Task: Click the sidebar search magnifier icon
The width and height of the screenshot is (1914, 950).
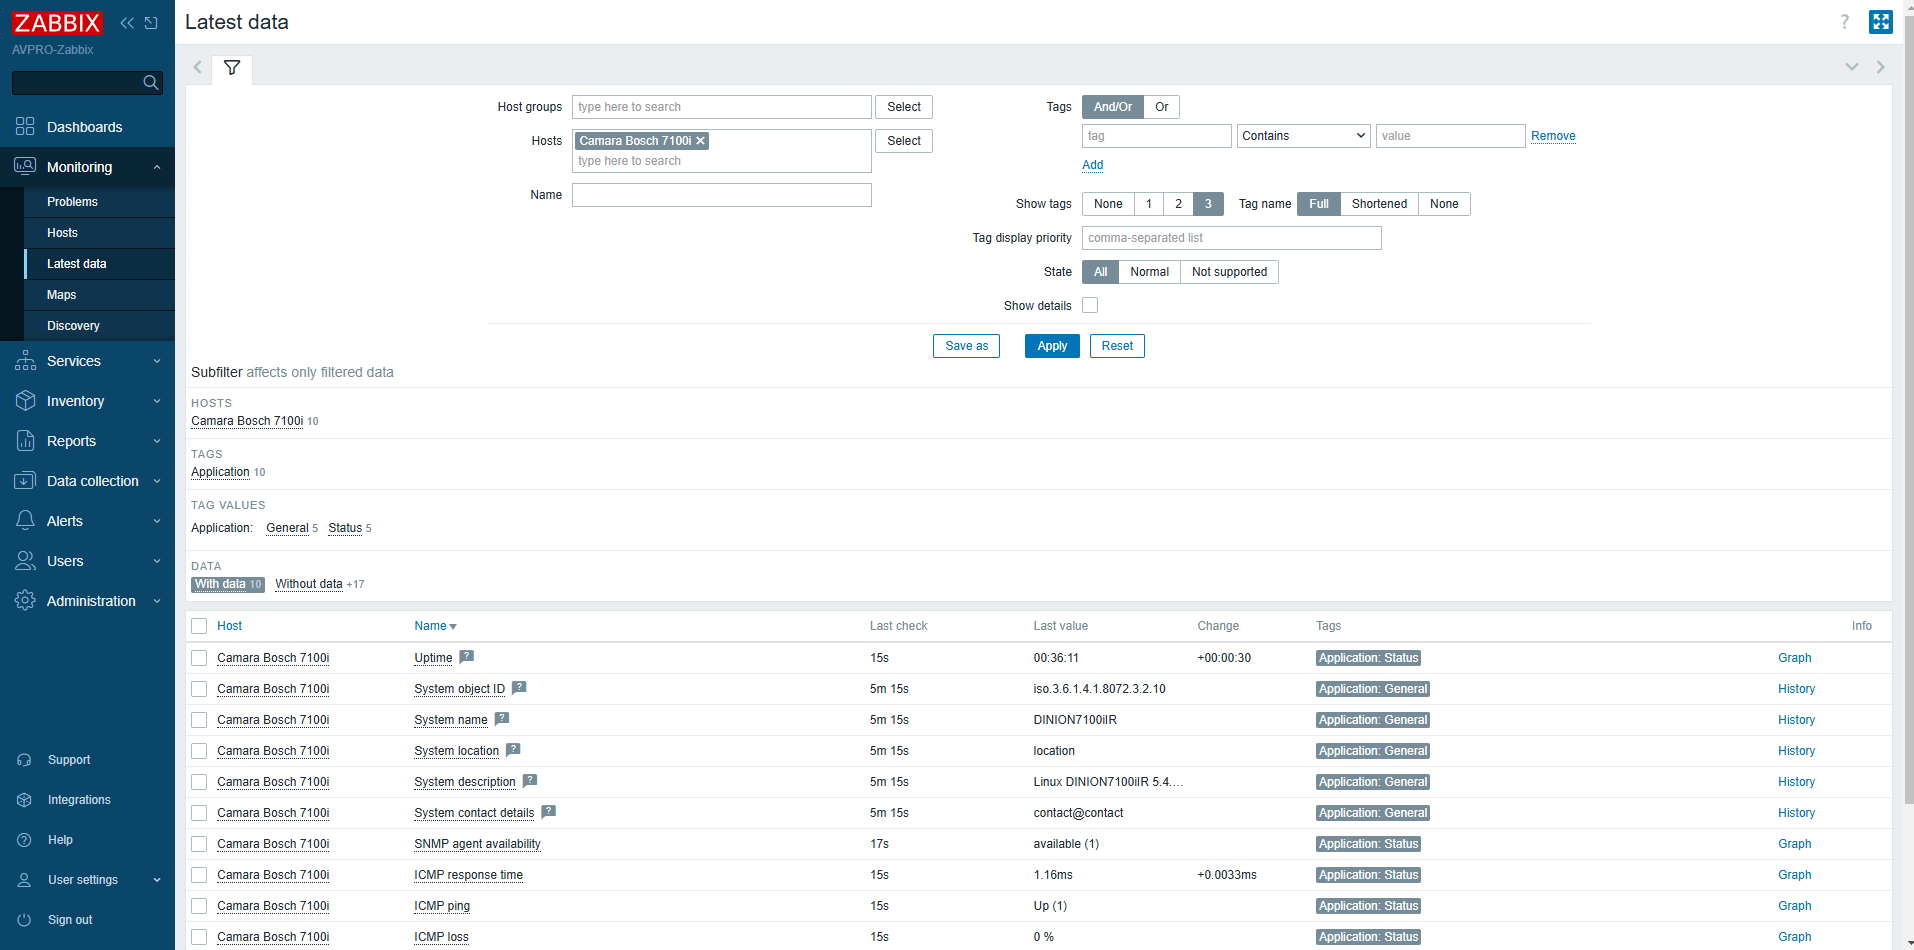Action: (151, 83)
